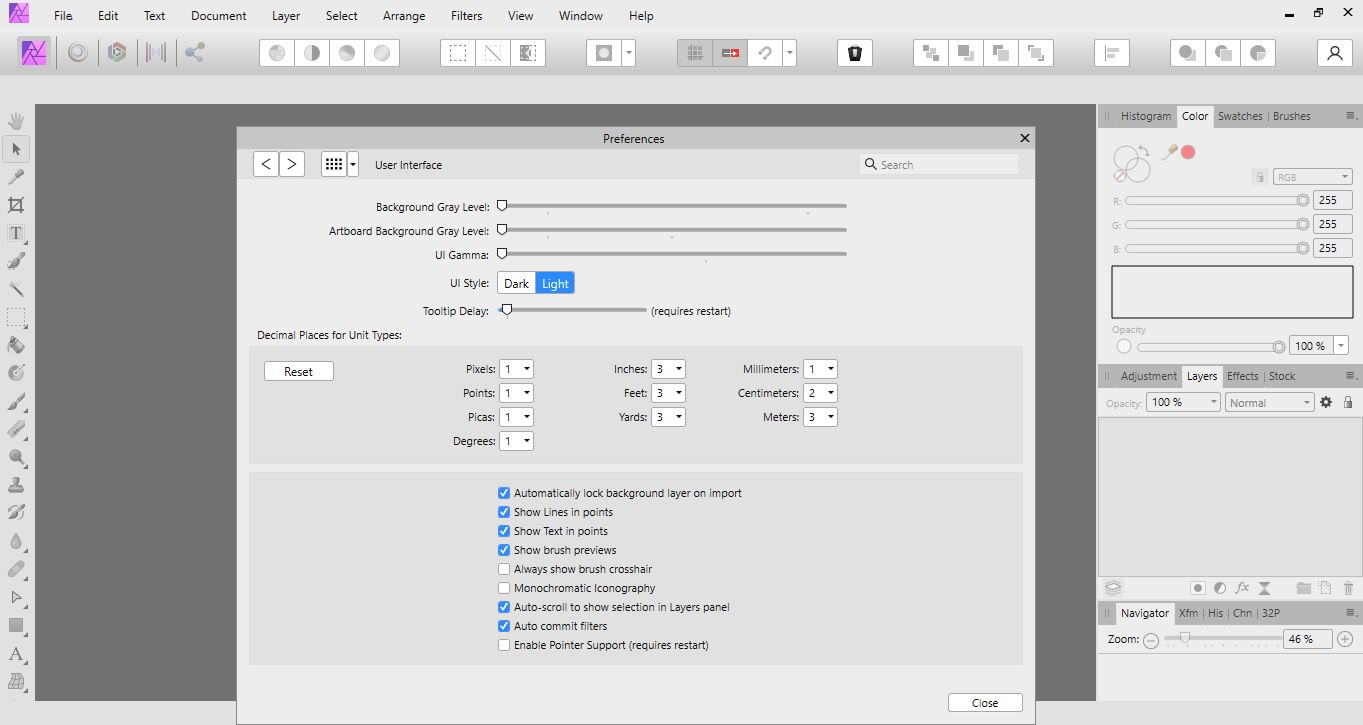
Task: Click the UI Gamma slider handle
Action: 502,254
